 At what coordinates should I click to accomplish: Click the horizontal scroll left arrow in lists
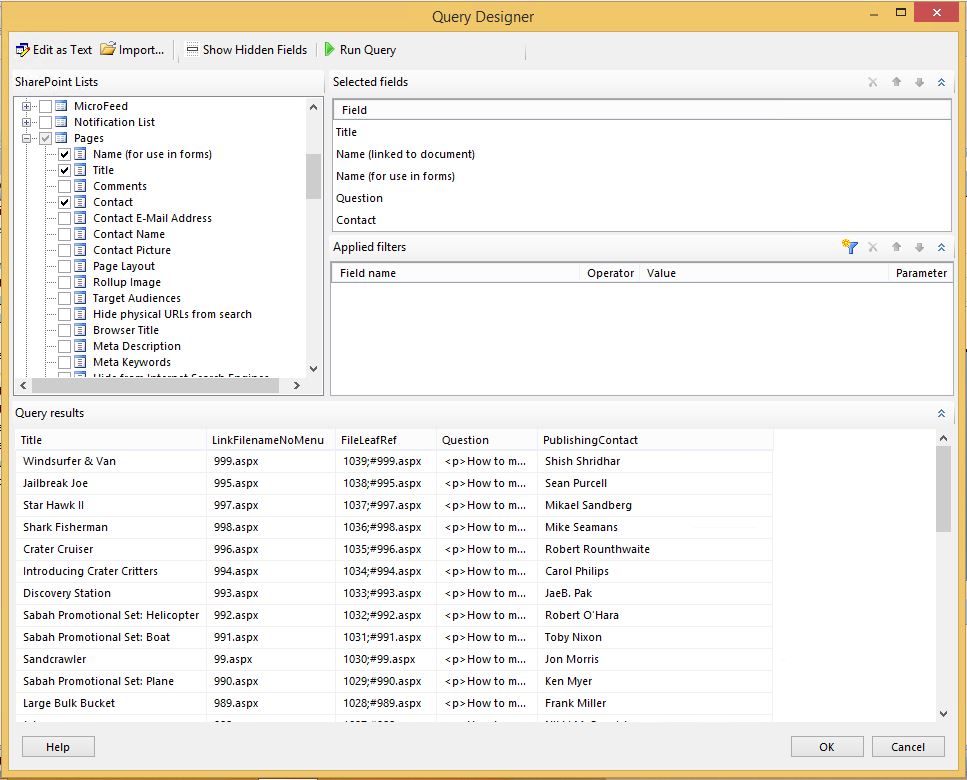tap(23, 385)
